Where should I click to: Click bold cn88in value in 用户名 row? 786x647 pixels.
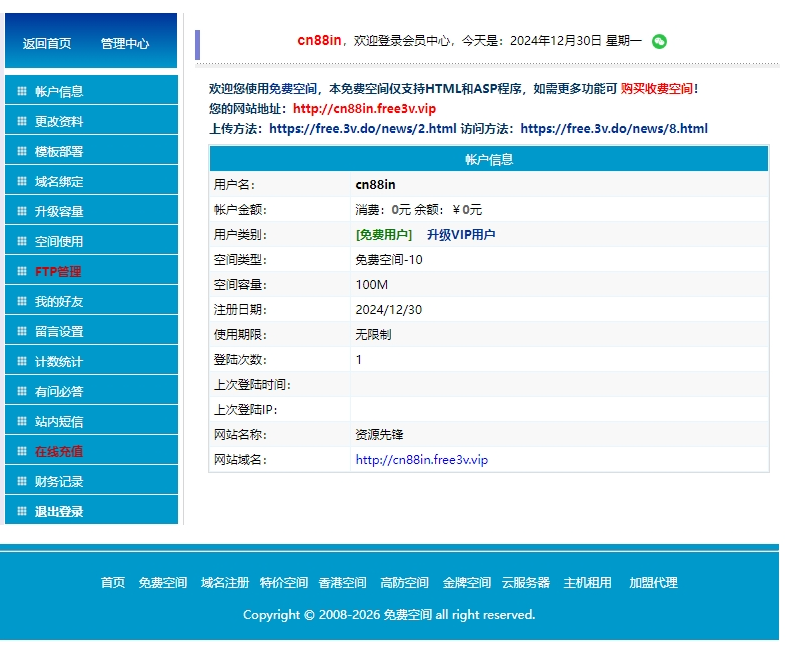pos(375,184)
